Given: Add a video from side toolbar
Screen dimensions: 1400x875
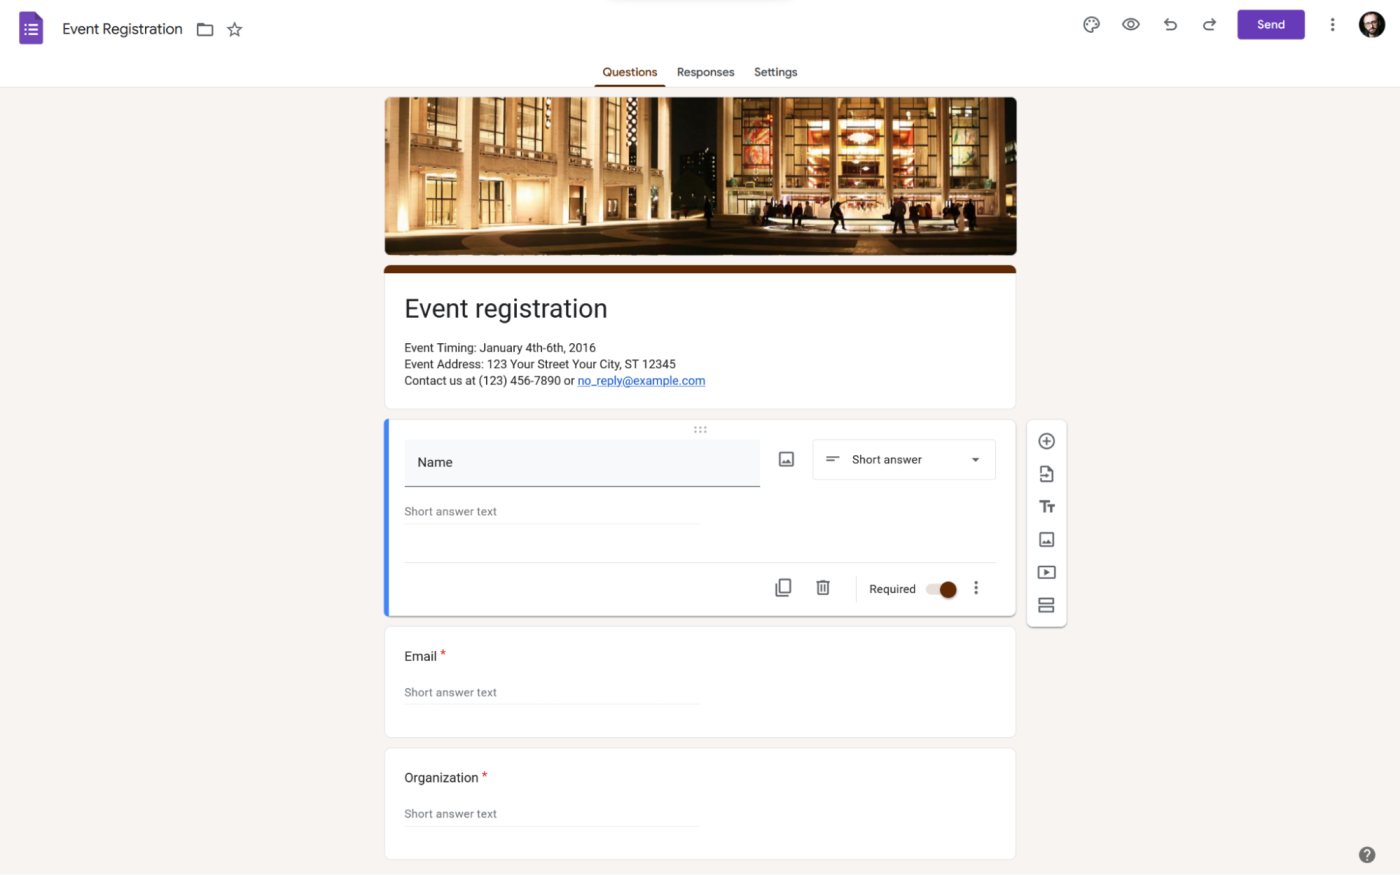Looking at the screenshot, I should point(1046,573).
